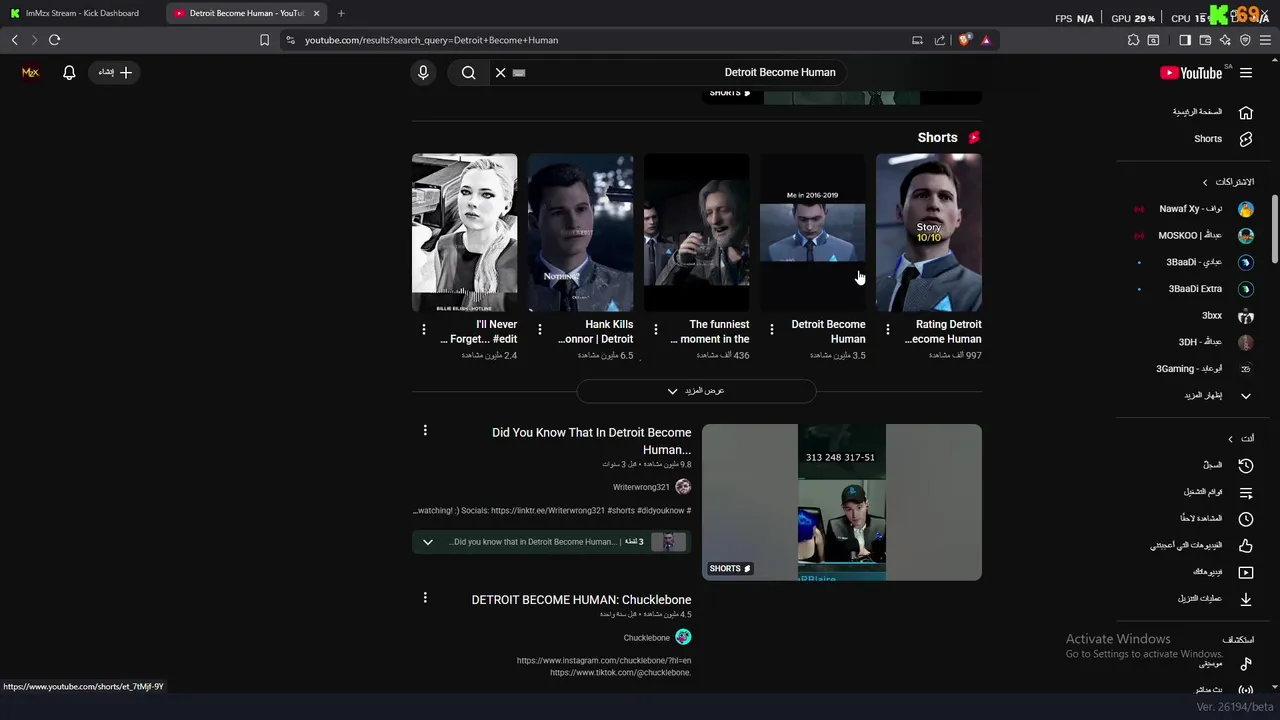
Task: Open Brave VPN shield icon
Action: pyautogui.click(x=1245, y=40)
